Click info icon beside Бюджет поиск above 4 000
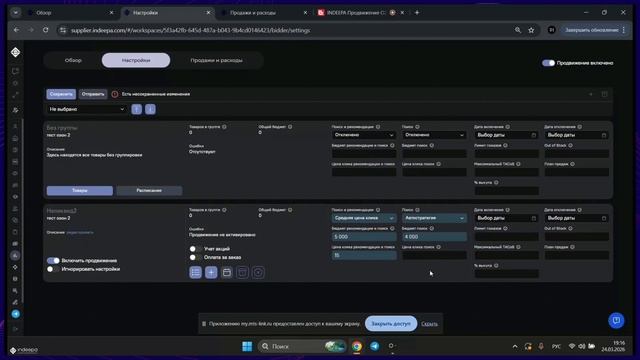Image resolution: width=640 pixels, height=360 pixels. click(x=432, y=229)
